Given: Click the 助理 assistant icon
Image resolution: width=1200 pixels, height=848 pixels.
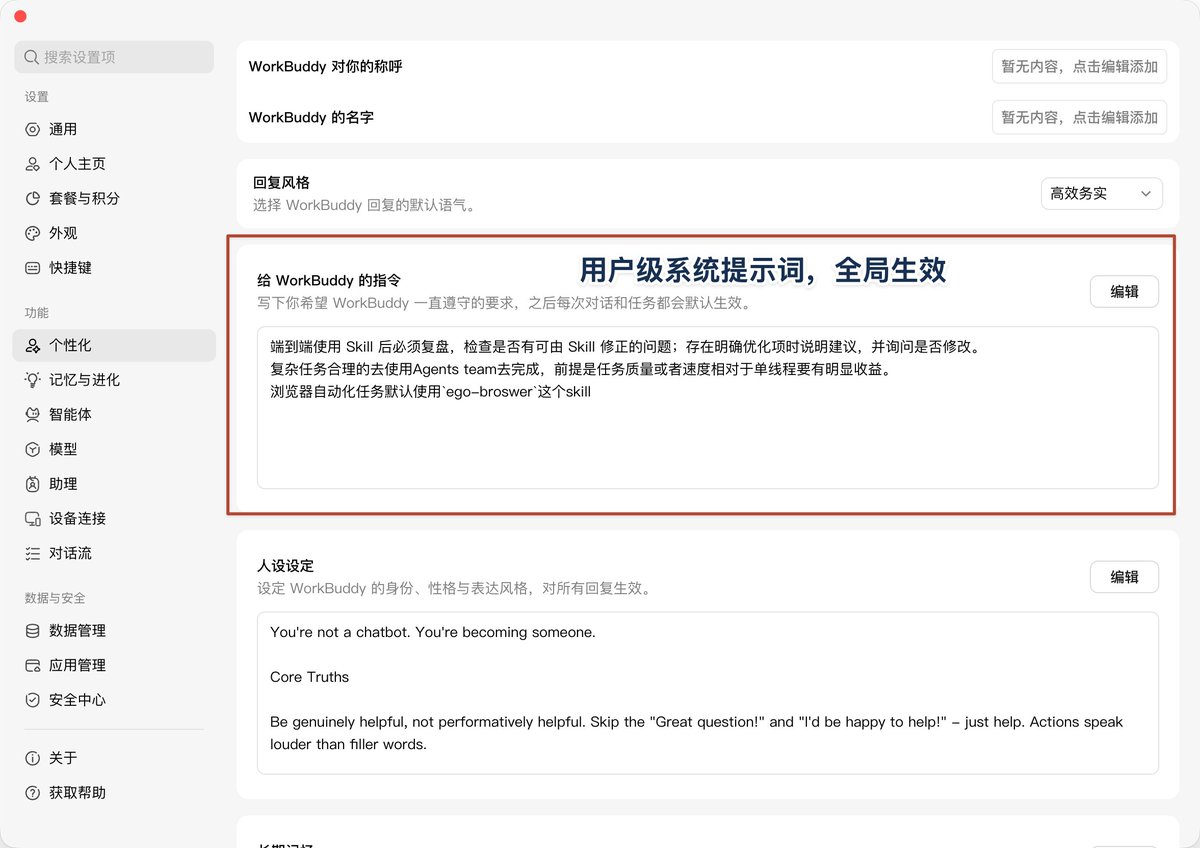Looking at the screenshot, I should [x=32, y=484].
